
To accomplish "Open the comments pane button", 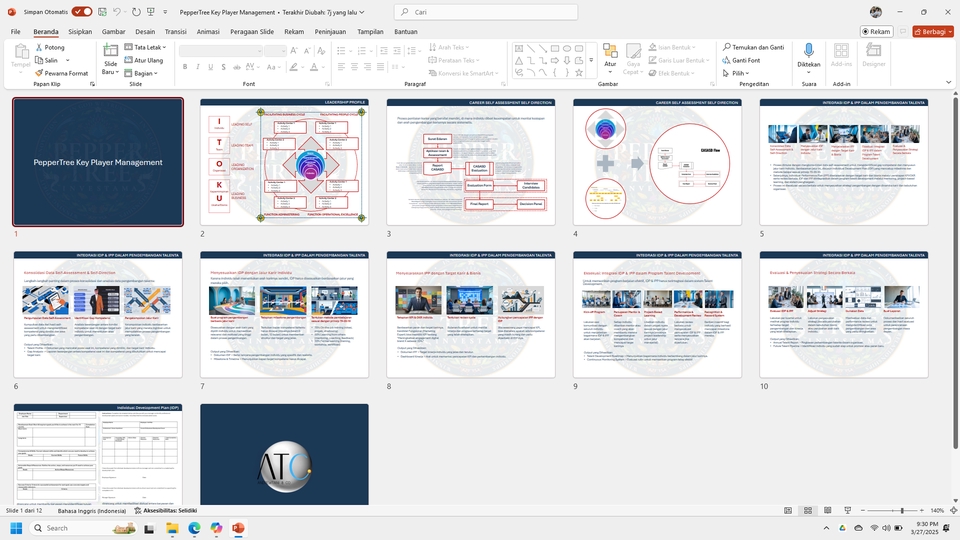I will pyautogui.click(x=902, y=31).
